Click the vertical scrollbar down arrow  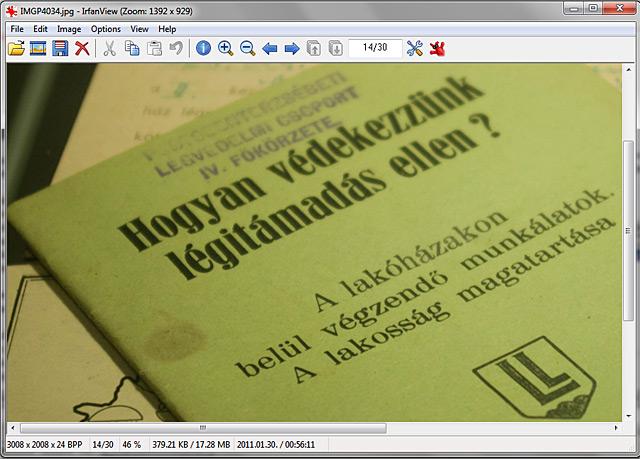click(x=628, y=416)
